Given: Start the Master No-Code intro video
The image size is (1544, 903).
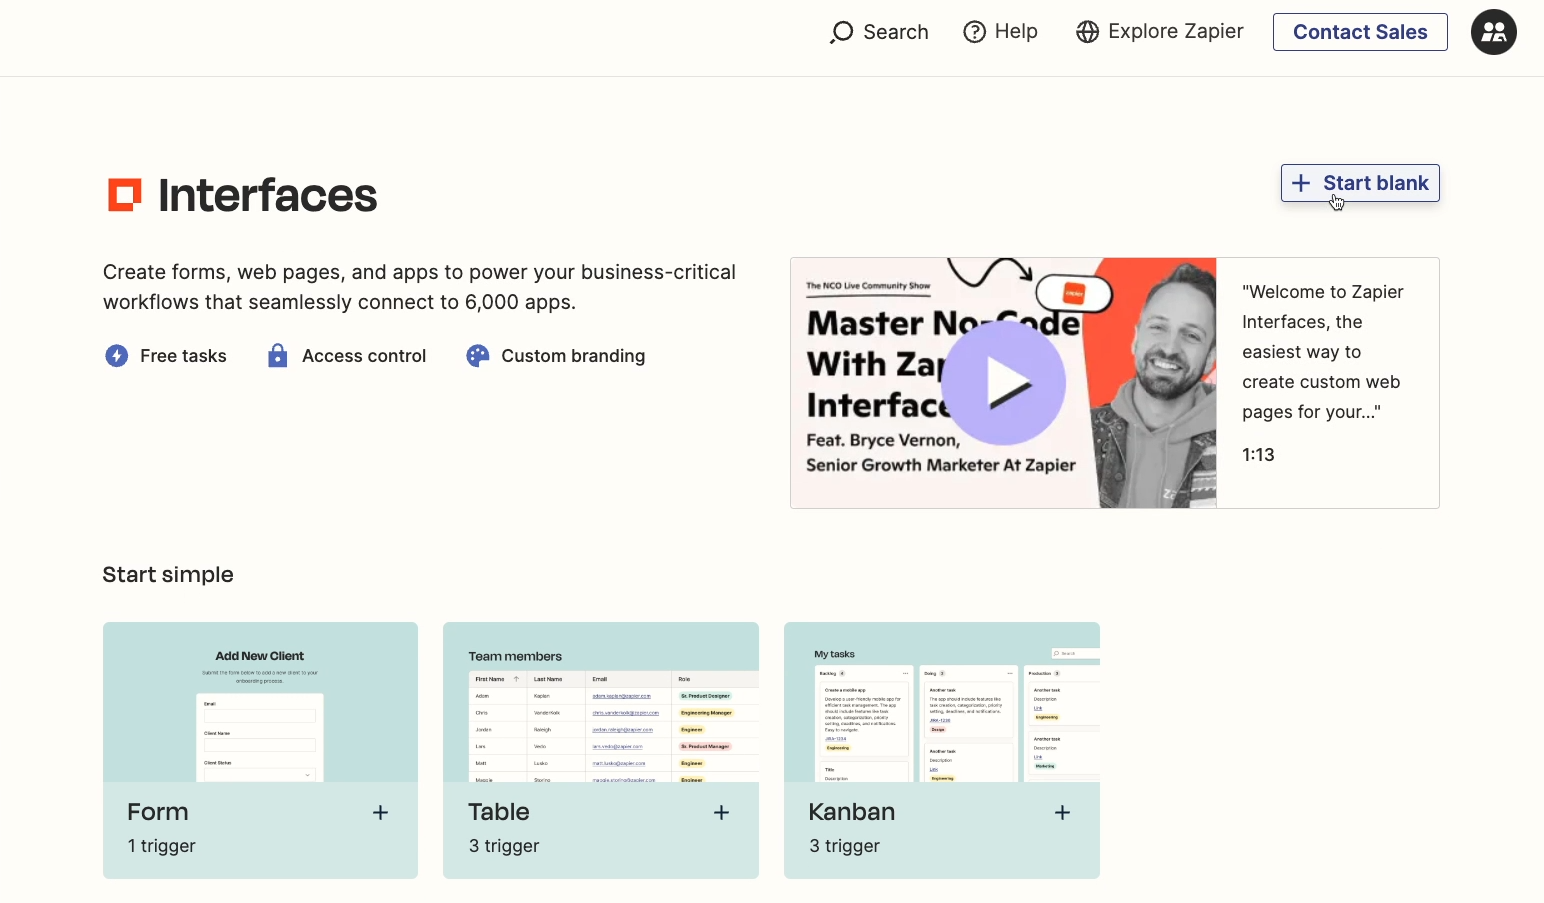Looking at the screenshot, I should pos(1003,383).
